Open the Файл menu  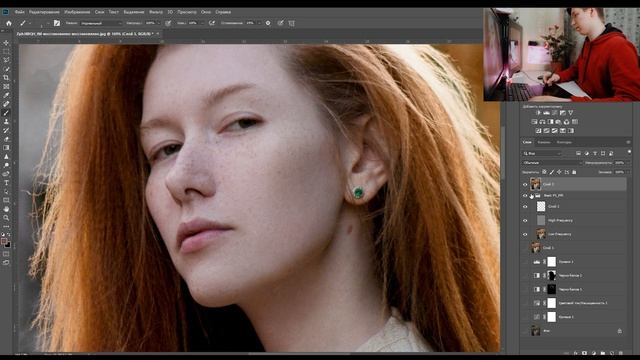[20, 12]
